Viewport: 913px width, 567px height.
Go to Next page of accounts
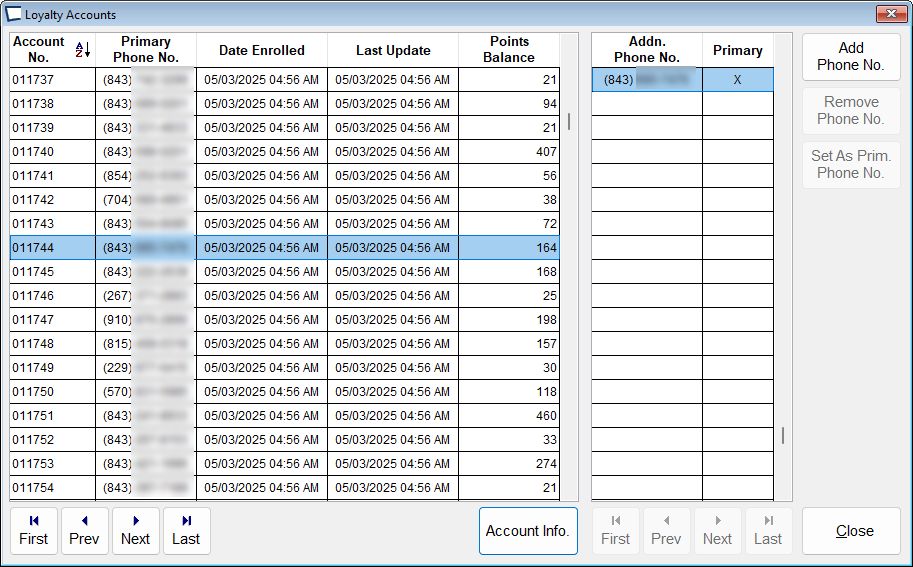pos(135,530)
